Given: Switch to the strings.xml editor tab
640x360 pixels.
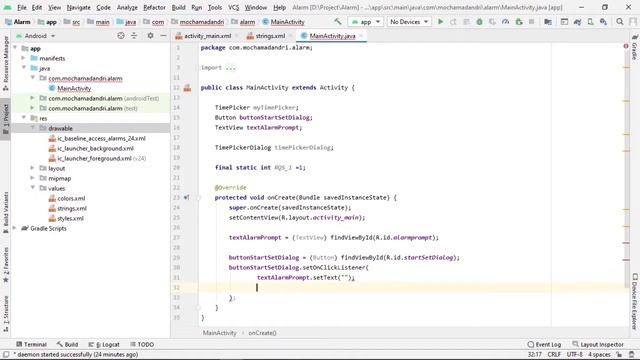Looking at the screenshot, I should pos(270,36).
